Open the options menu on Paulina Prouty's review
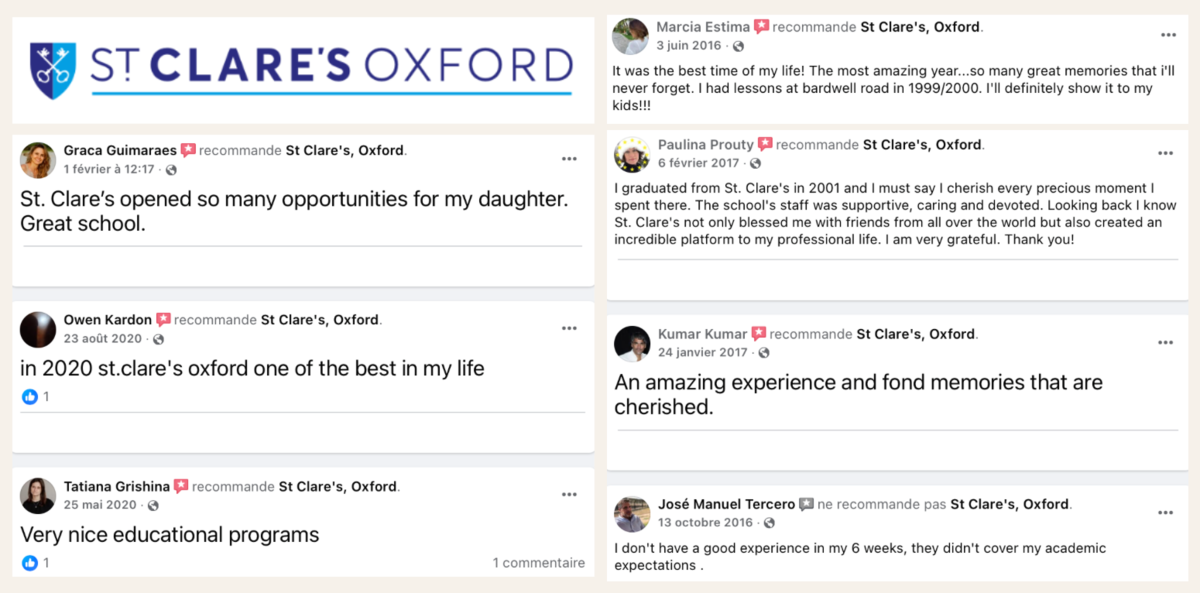This screenshot has width=1200, height=593. coord(1166,153)
